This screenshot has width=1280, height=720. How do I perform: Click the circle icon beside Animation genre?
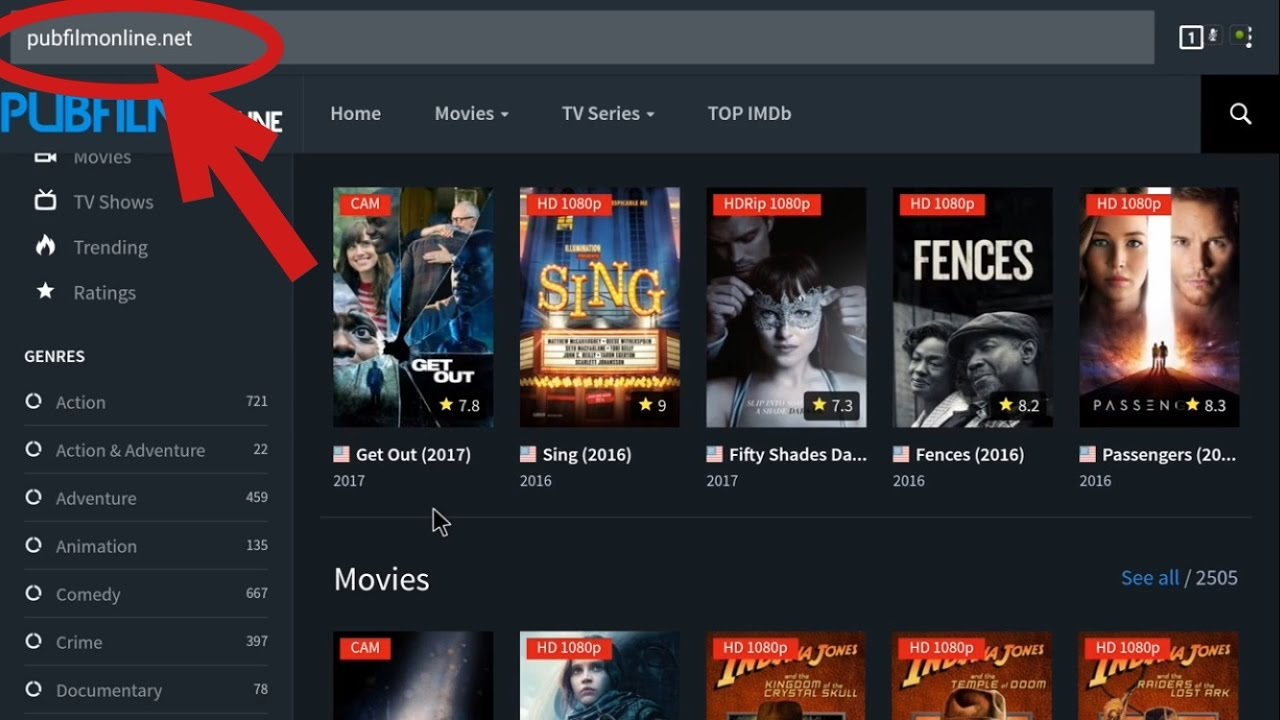coord(33,545)
